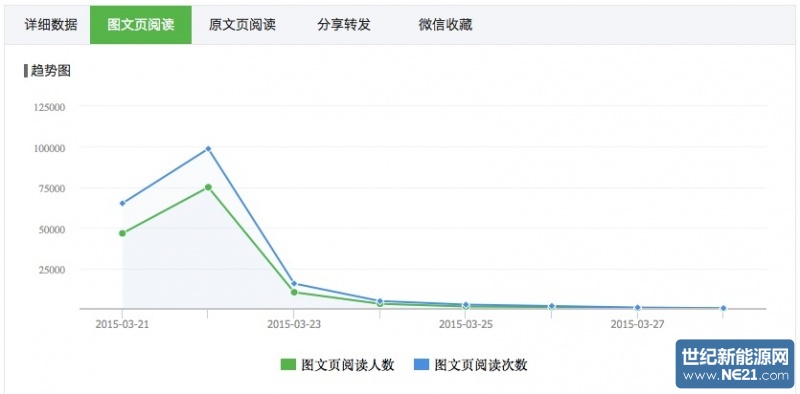This screenshot has width=800, height=394.
Task: Click blue data point on 2015-03-21
Action: point(122,203)
